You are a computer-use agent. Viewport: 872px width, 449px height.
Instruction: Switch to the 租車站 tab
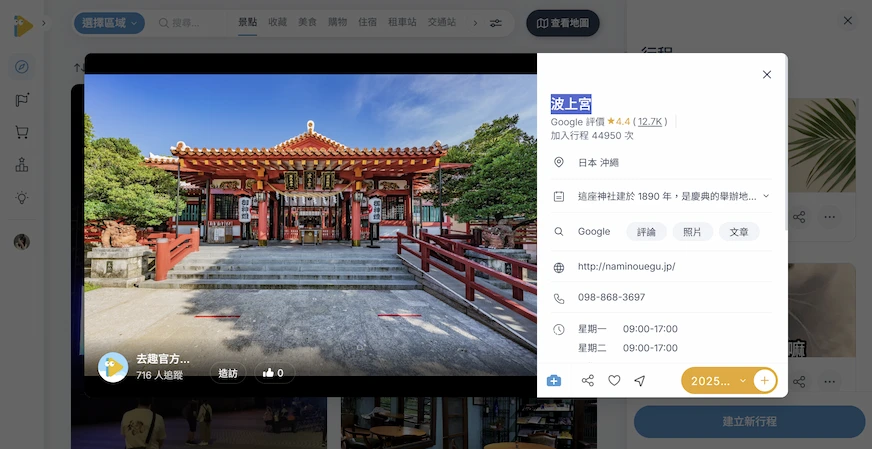pyautogui.click(x=402, y=23)
